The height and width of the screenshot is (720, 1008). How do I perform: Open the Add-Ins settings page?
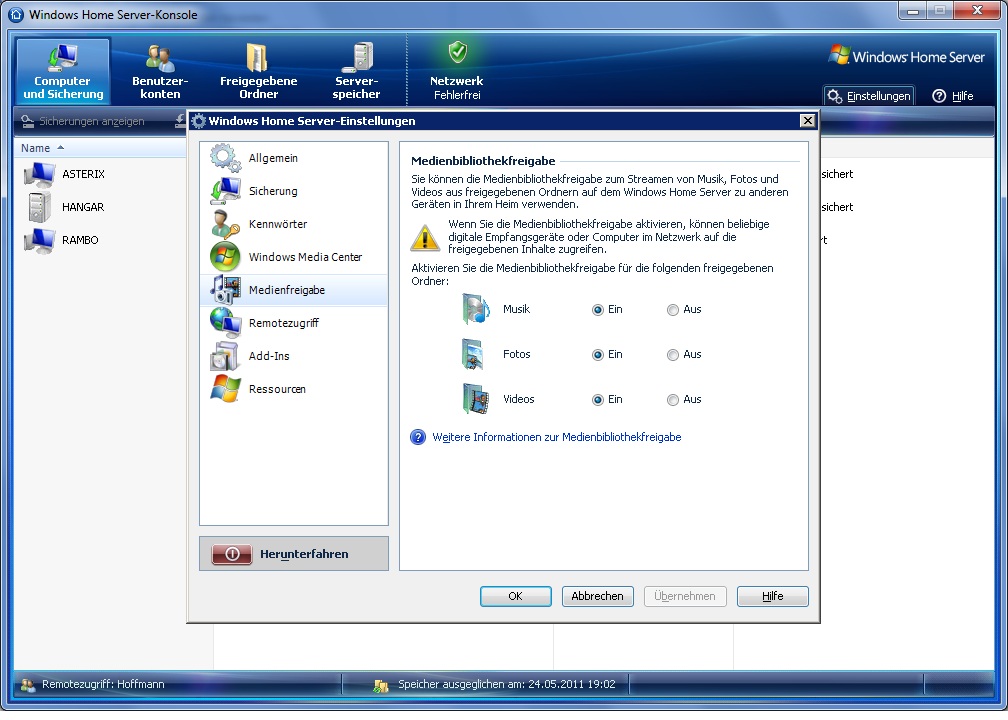tap(294, 356)
